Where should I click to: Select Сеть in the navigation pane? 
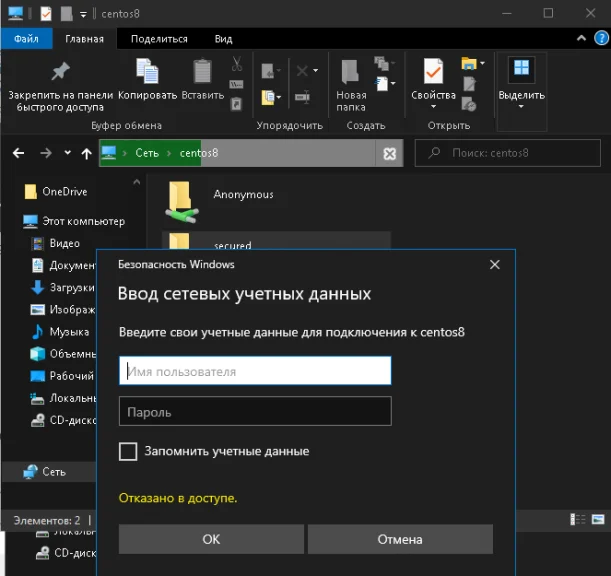54,471
